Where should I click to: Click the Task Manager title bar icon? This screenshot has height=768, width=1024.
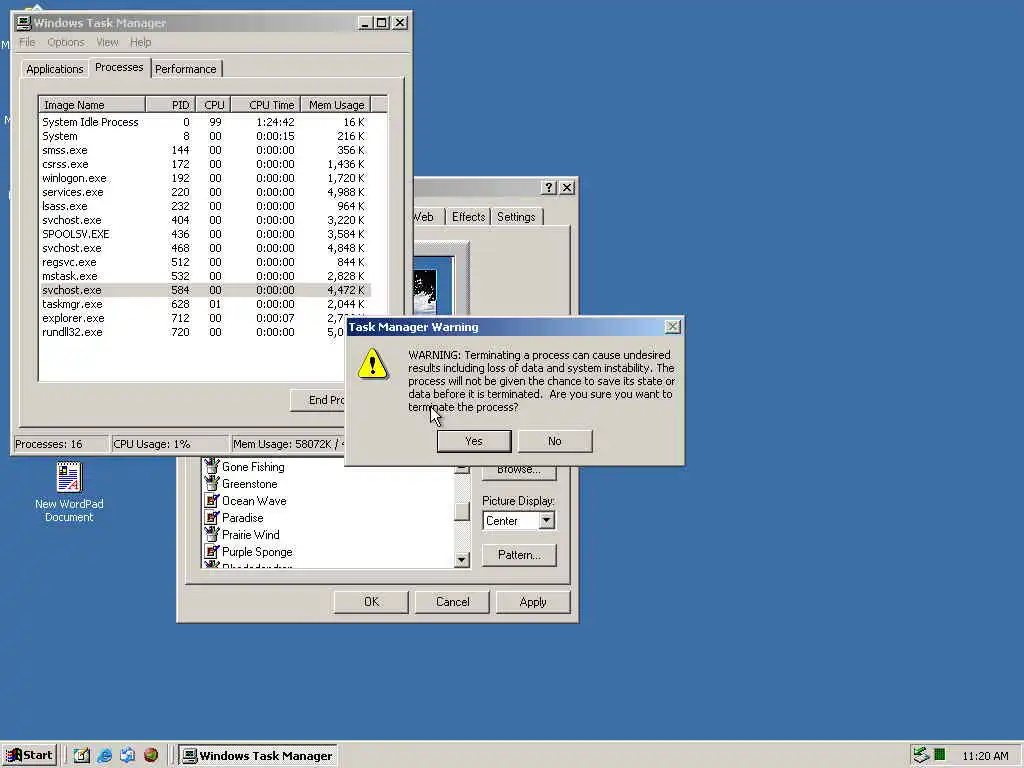pyautogui.click(x=24, y=23)
